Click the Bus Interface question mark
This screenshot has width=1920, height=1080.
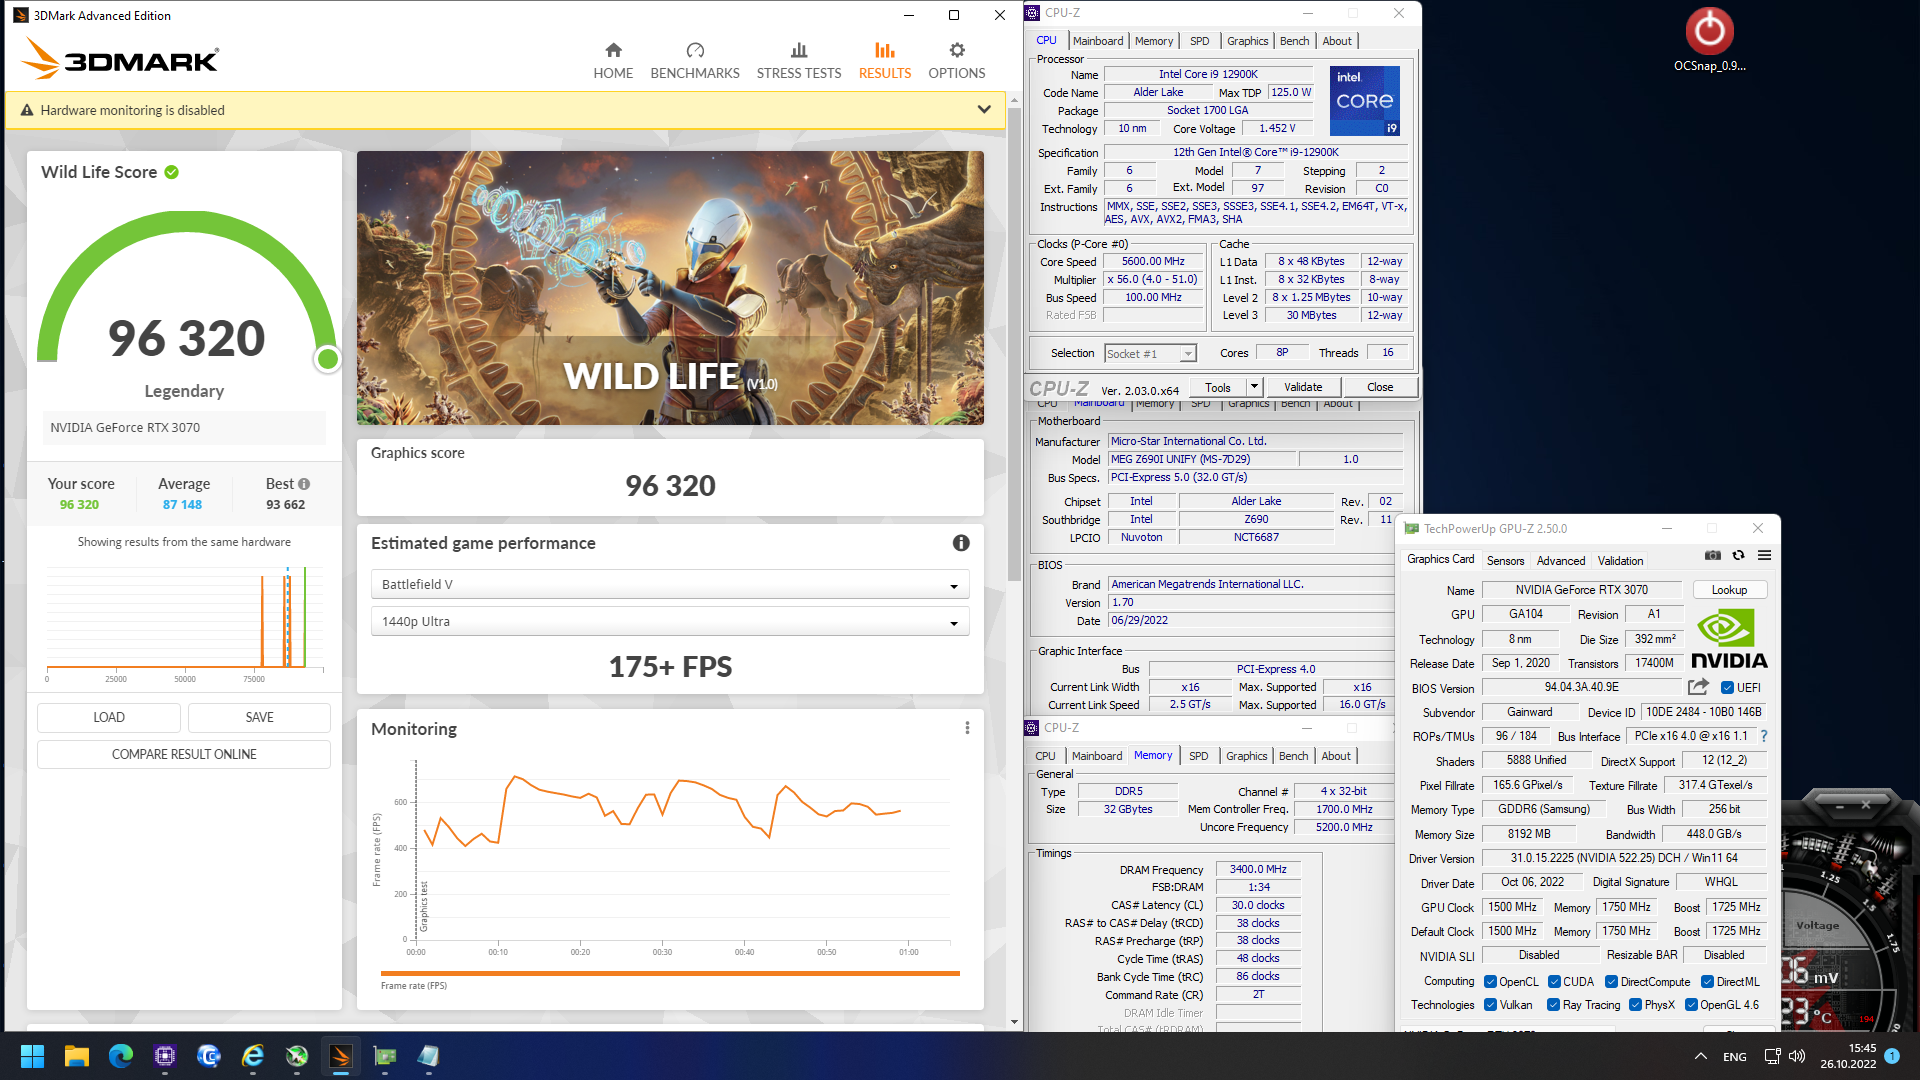click(x=1764, y=736)
